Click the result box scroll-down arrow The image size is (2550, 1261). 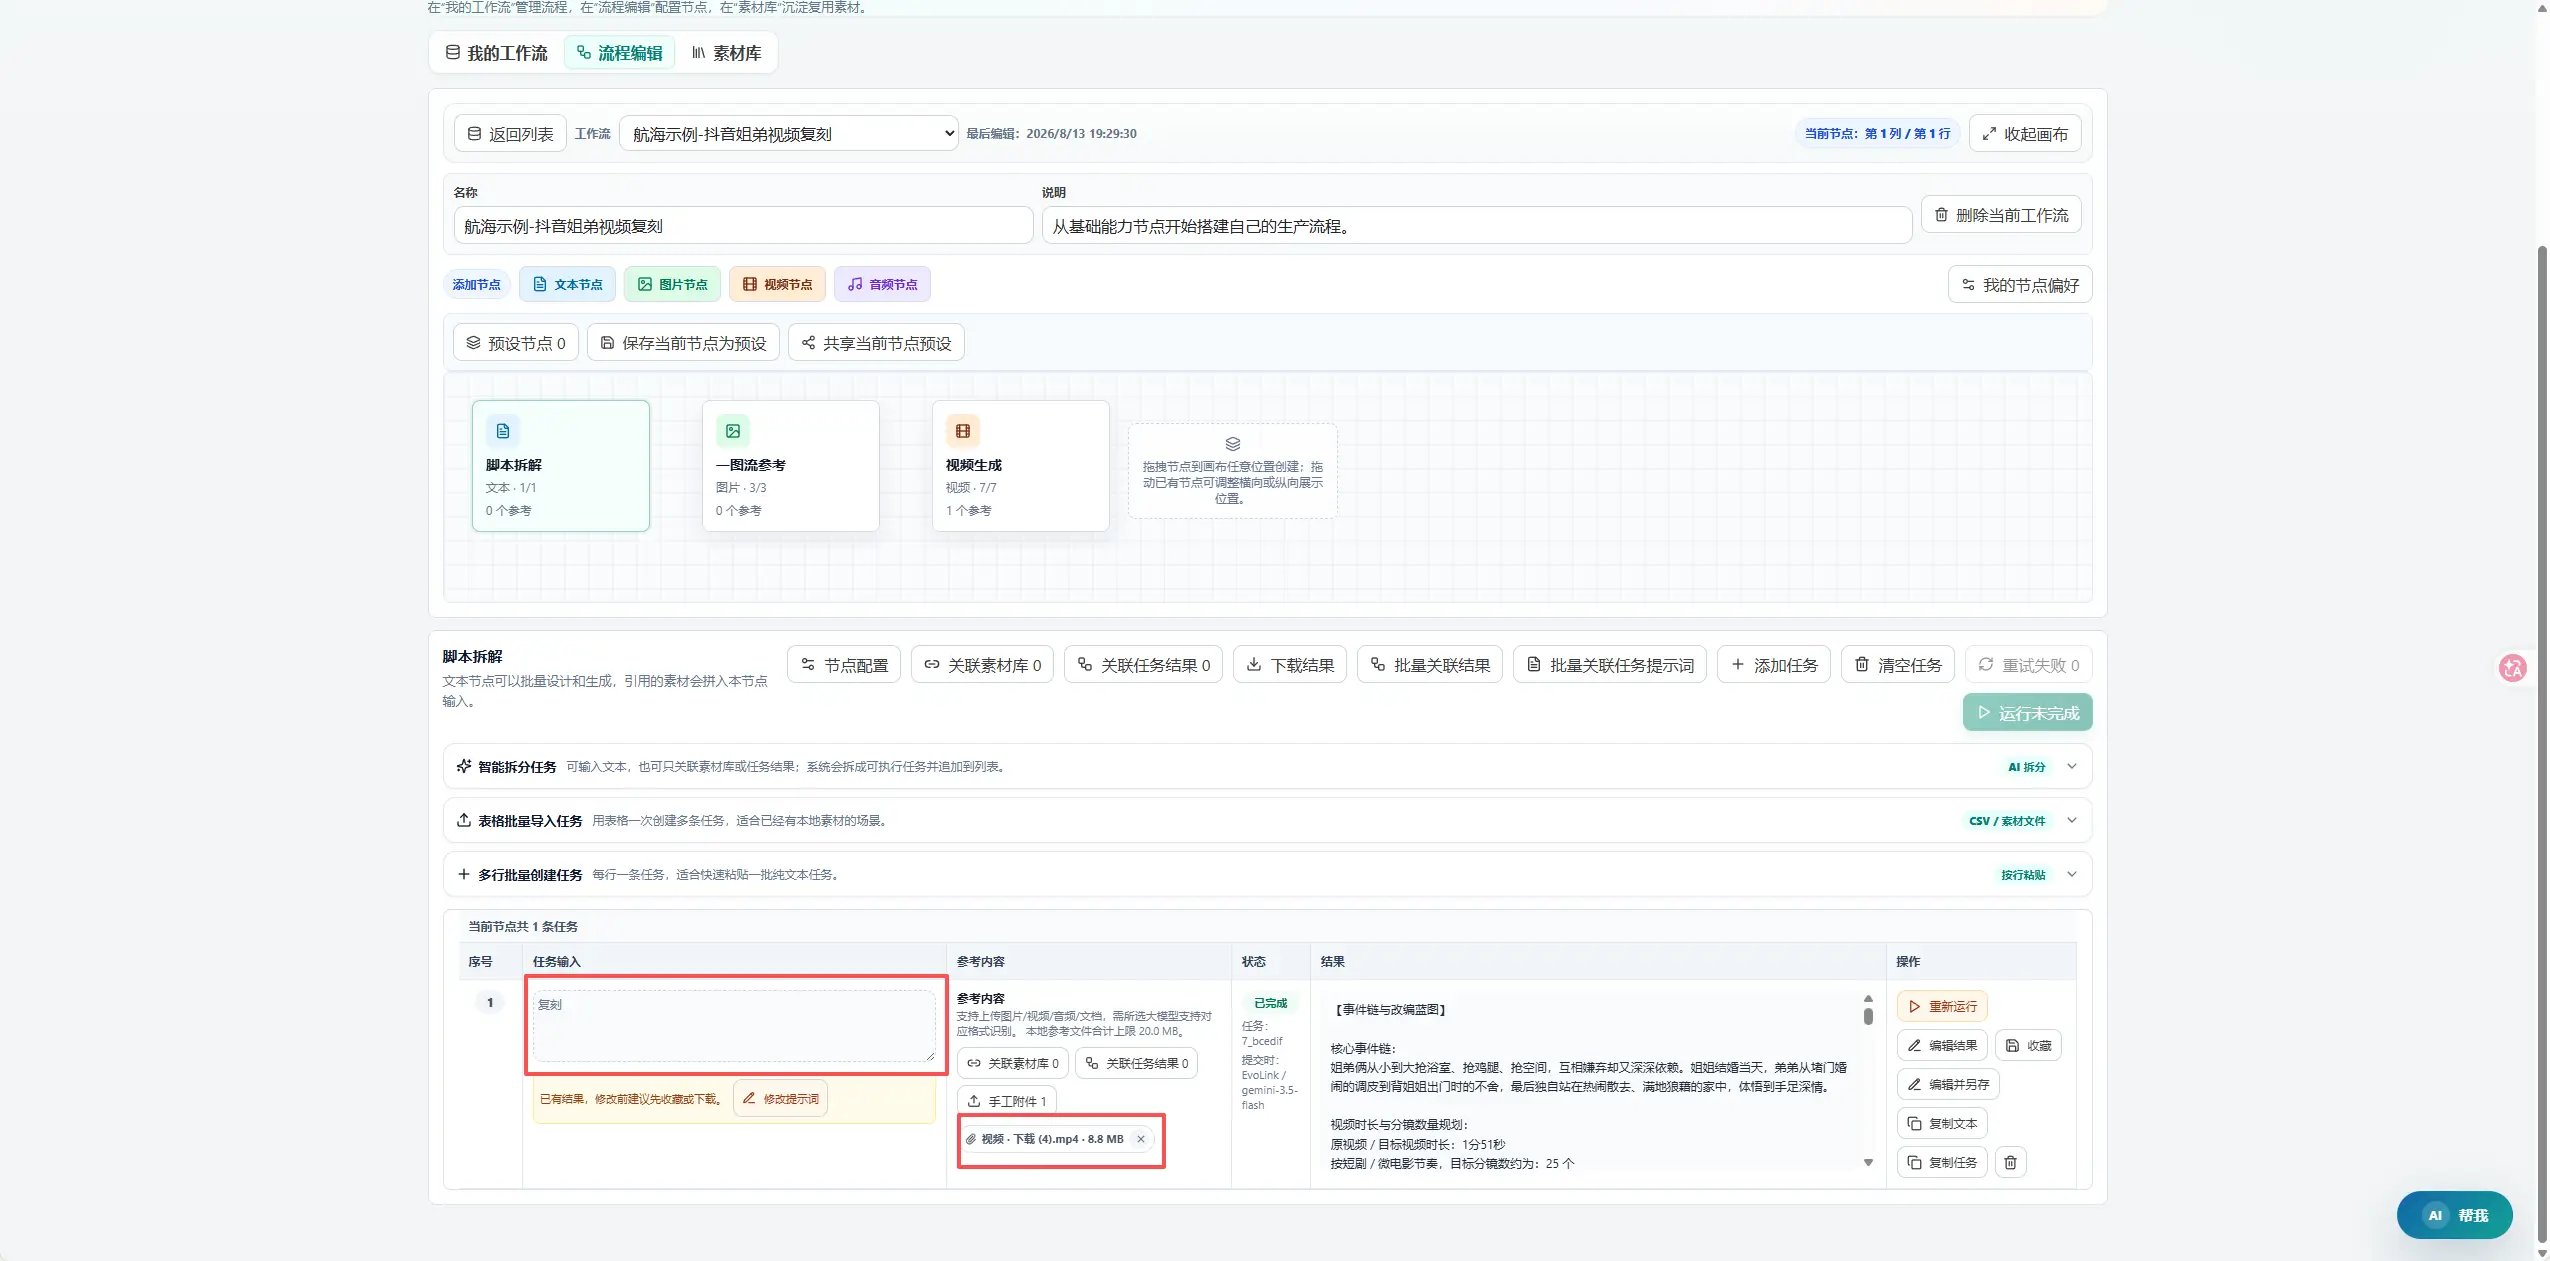[1868, 1162]
